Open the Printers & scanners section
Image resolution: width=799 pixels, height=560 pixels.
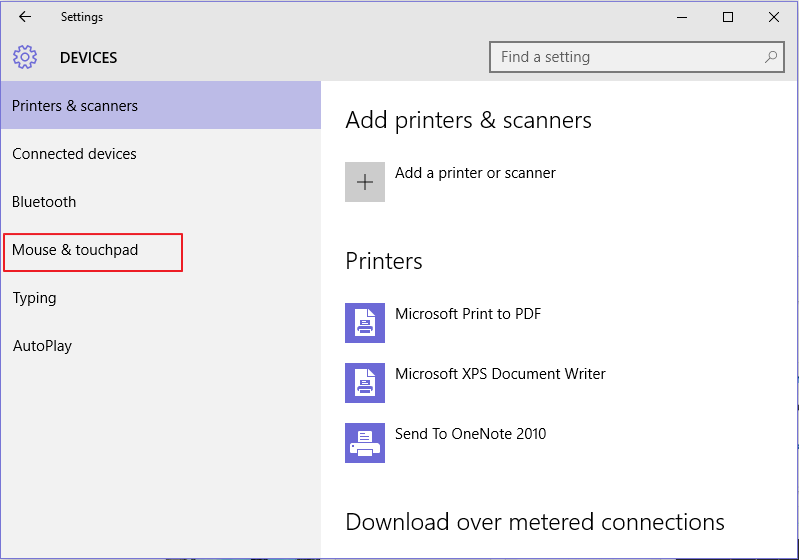click(x=75, y=106)
